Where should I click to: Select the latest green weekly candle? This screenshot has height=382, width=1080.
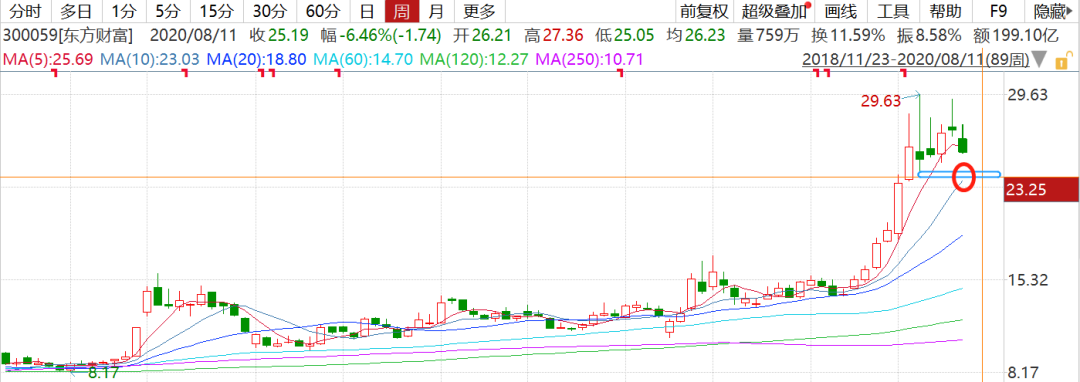963,145
